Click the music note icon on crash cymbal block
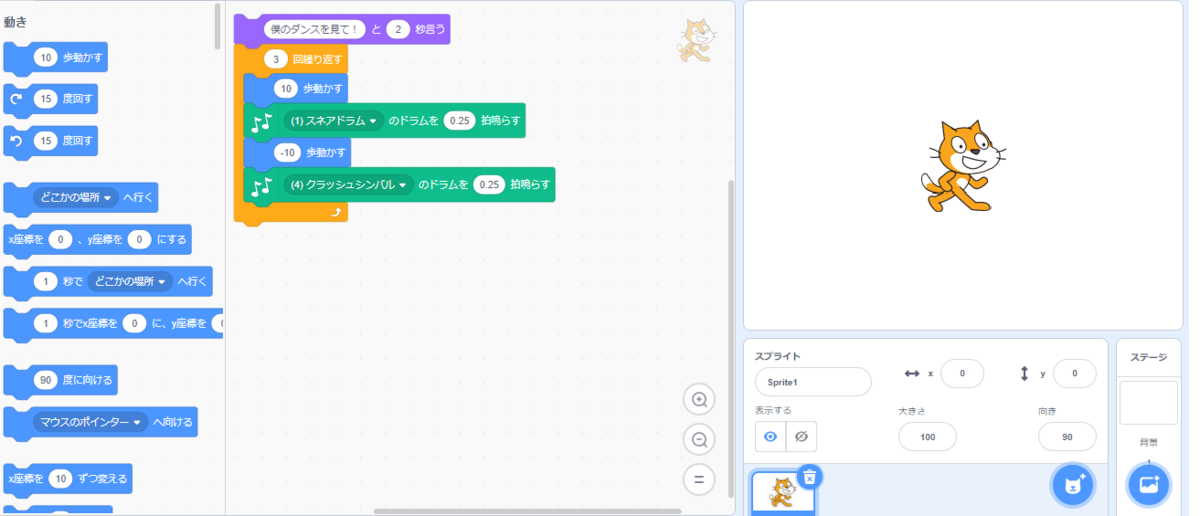This screenshot has width=1200, height=516. click(x=262, y=186)
